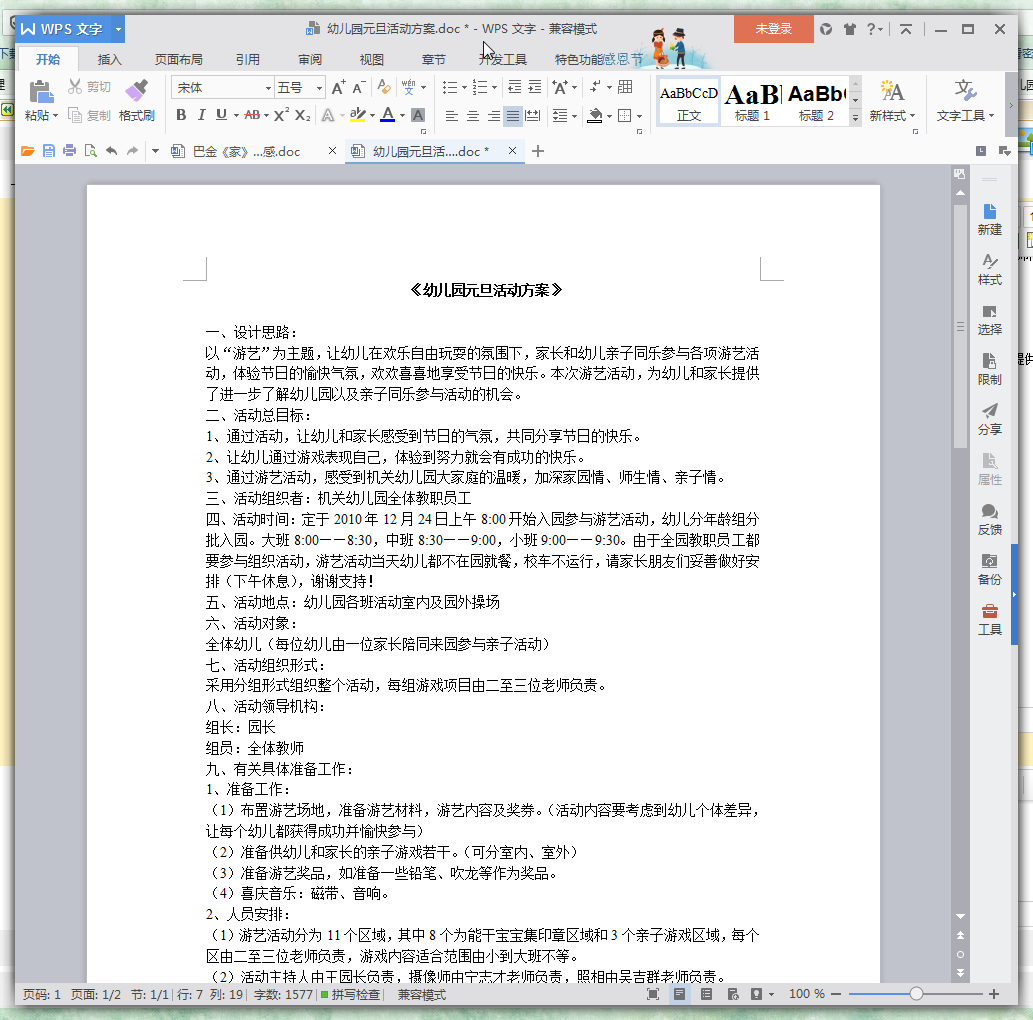The height and width of the screenshot is (1020, 1033).
Task: Toggle spell check (拼写检查) in status bar
Action: [x=350, y=995]
